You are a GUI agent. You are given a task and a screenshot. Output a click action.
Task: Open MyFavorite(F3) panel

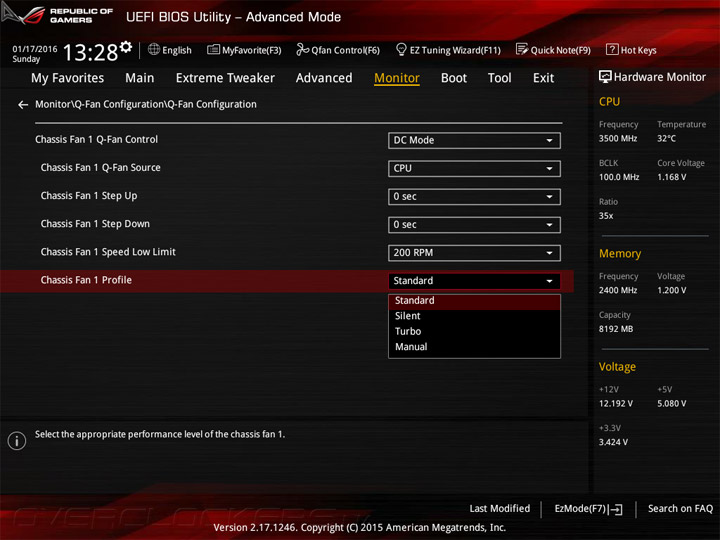[244, 50]
